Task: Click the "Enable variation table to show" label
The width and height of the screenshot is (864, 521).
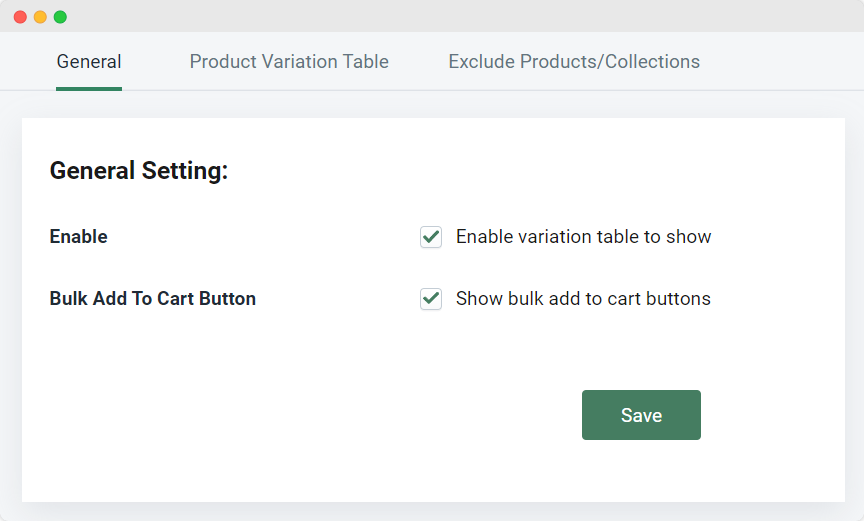Action: [x=584, y=237]
